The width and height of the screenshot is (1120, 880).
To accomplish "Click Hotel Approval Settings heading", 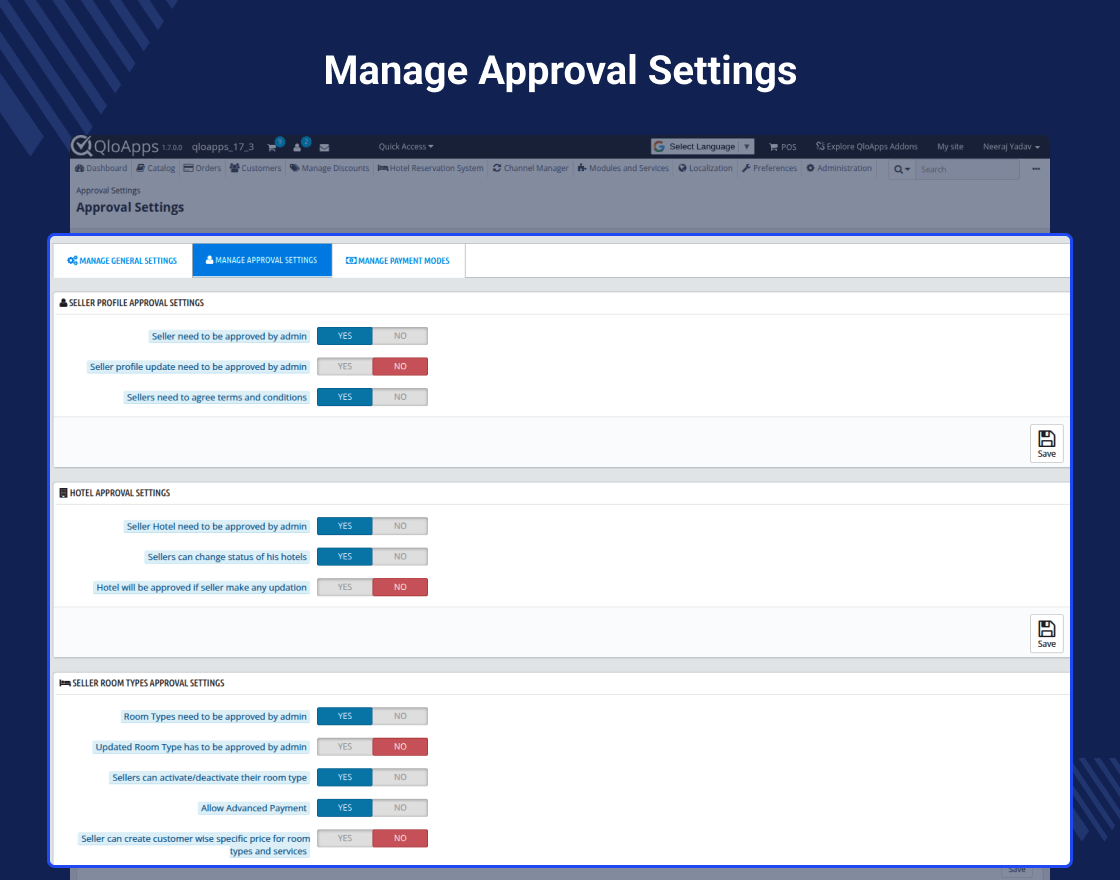I will [120, 493].
